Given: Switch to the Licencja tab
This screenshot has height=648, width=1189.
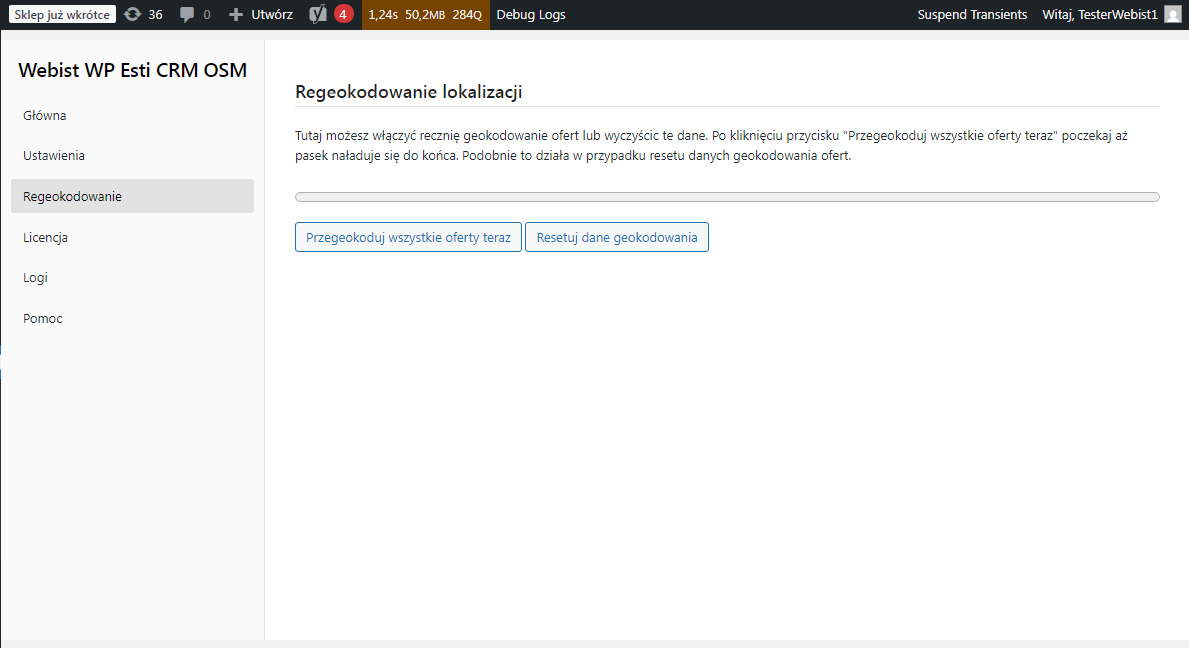Looking at the screenshot, I should [45, 237].
